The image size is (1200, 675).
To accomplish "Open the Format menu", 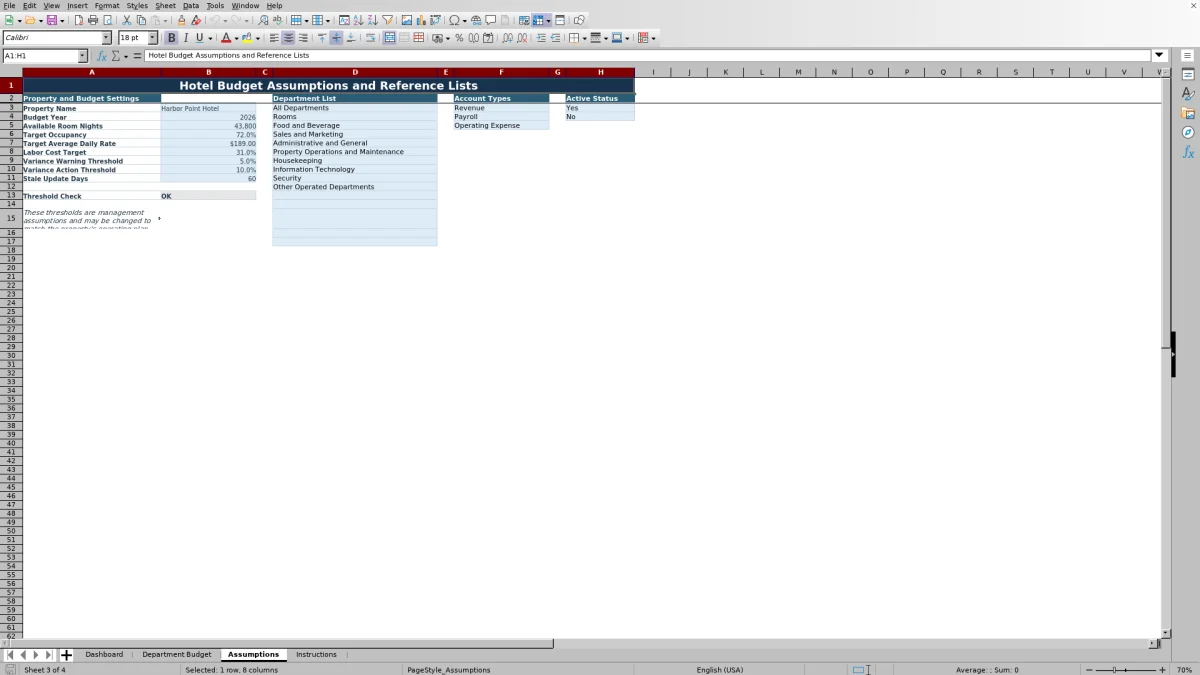I will point(107,5).
